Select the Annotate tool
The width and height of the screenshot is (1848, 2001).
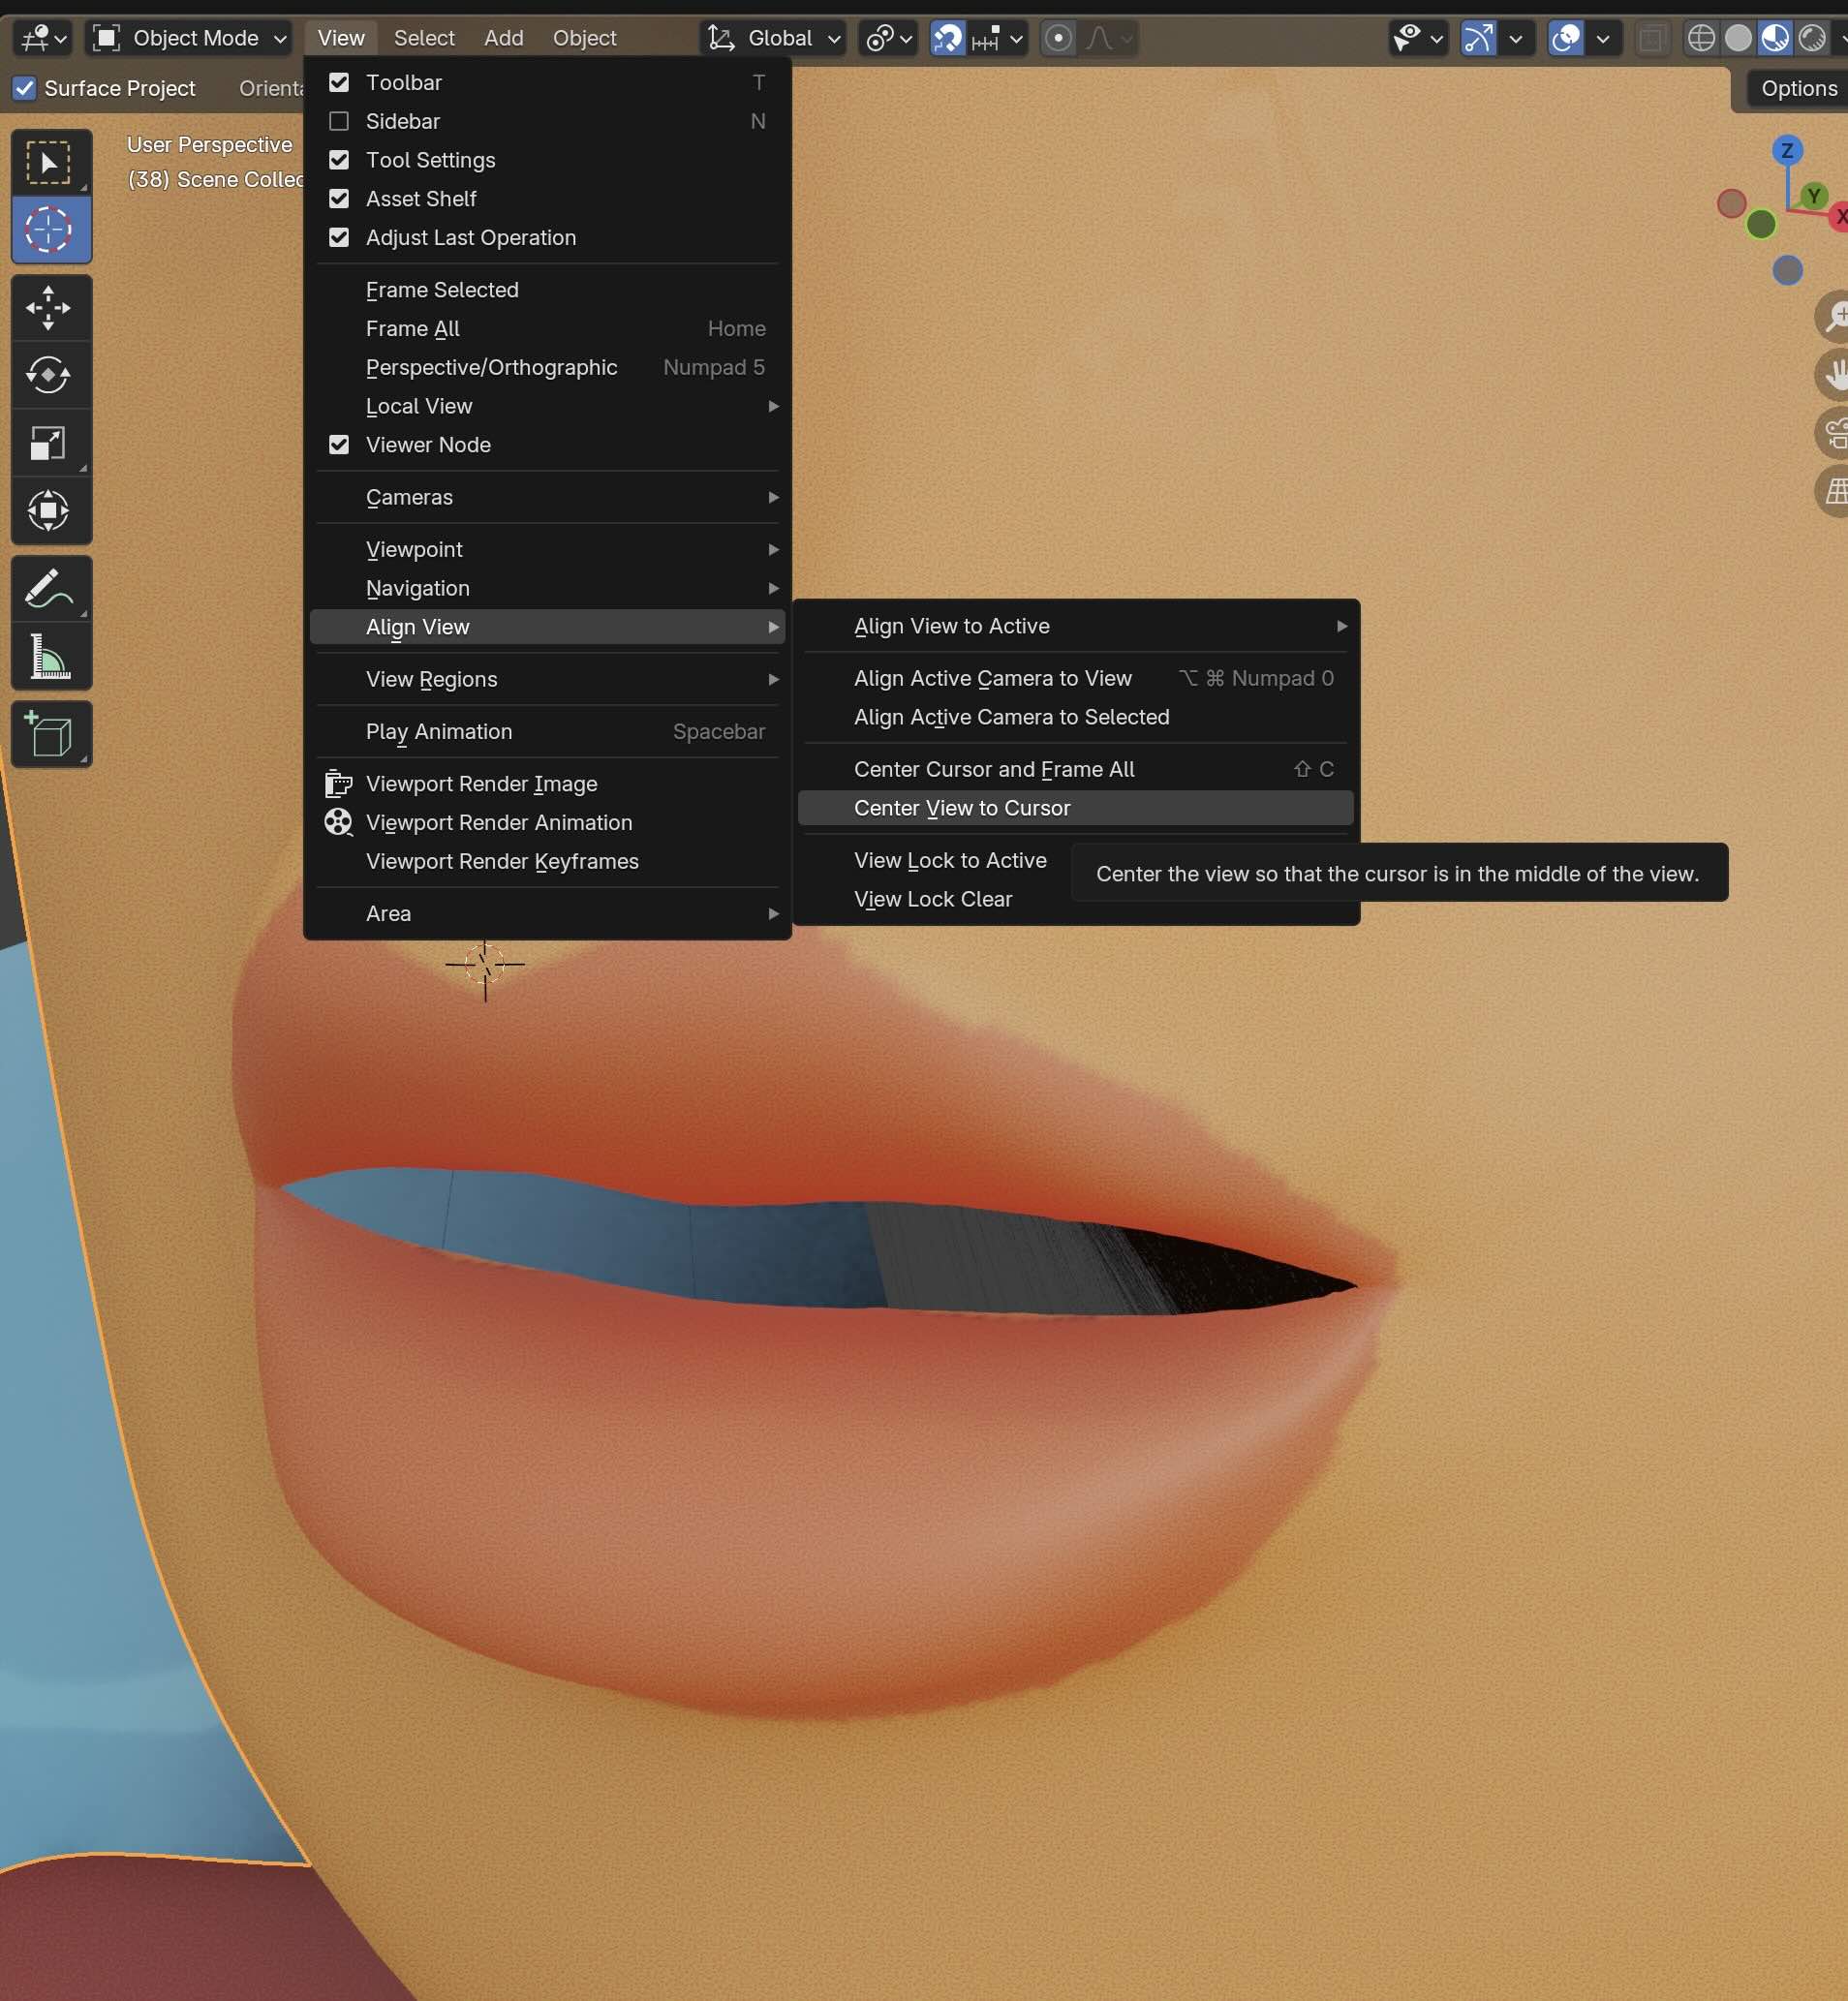[50, 589]
